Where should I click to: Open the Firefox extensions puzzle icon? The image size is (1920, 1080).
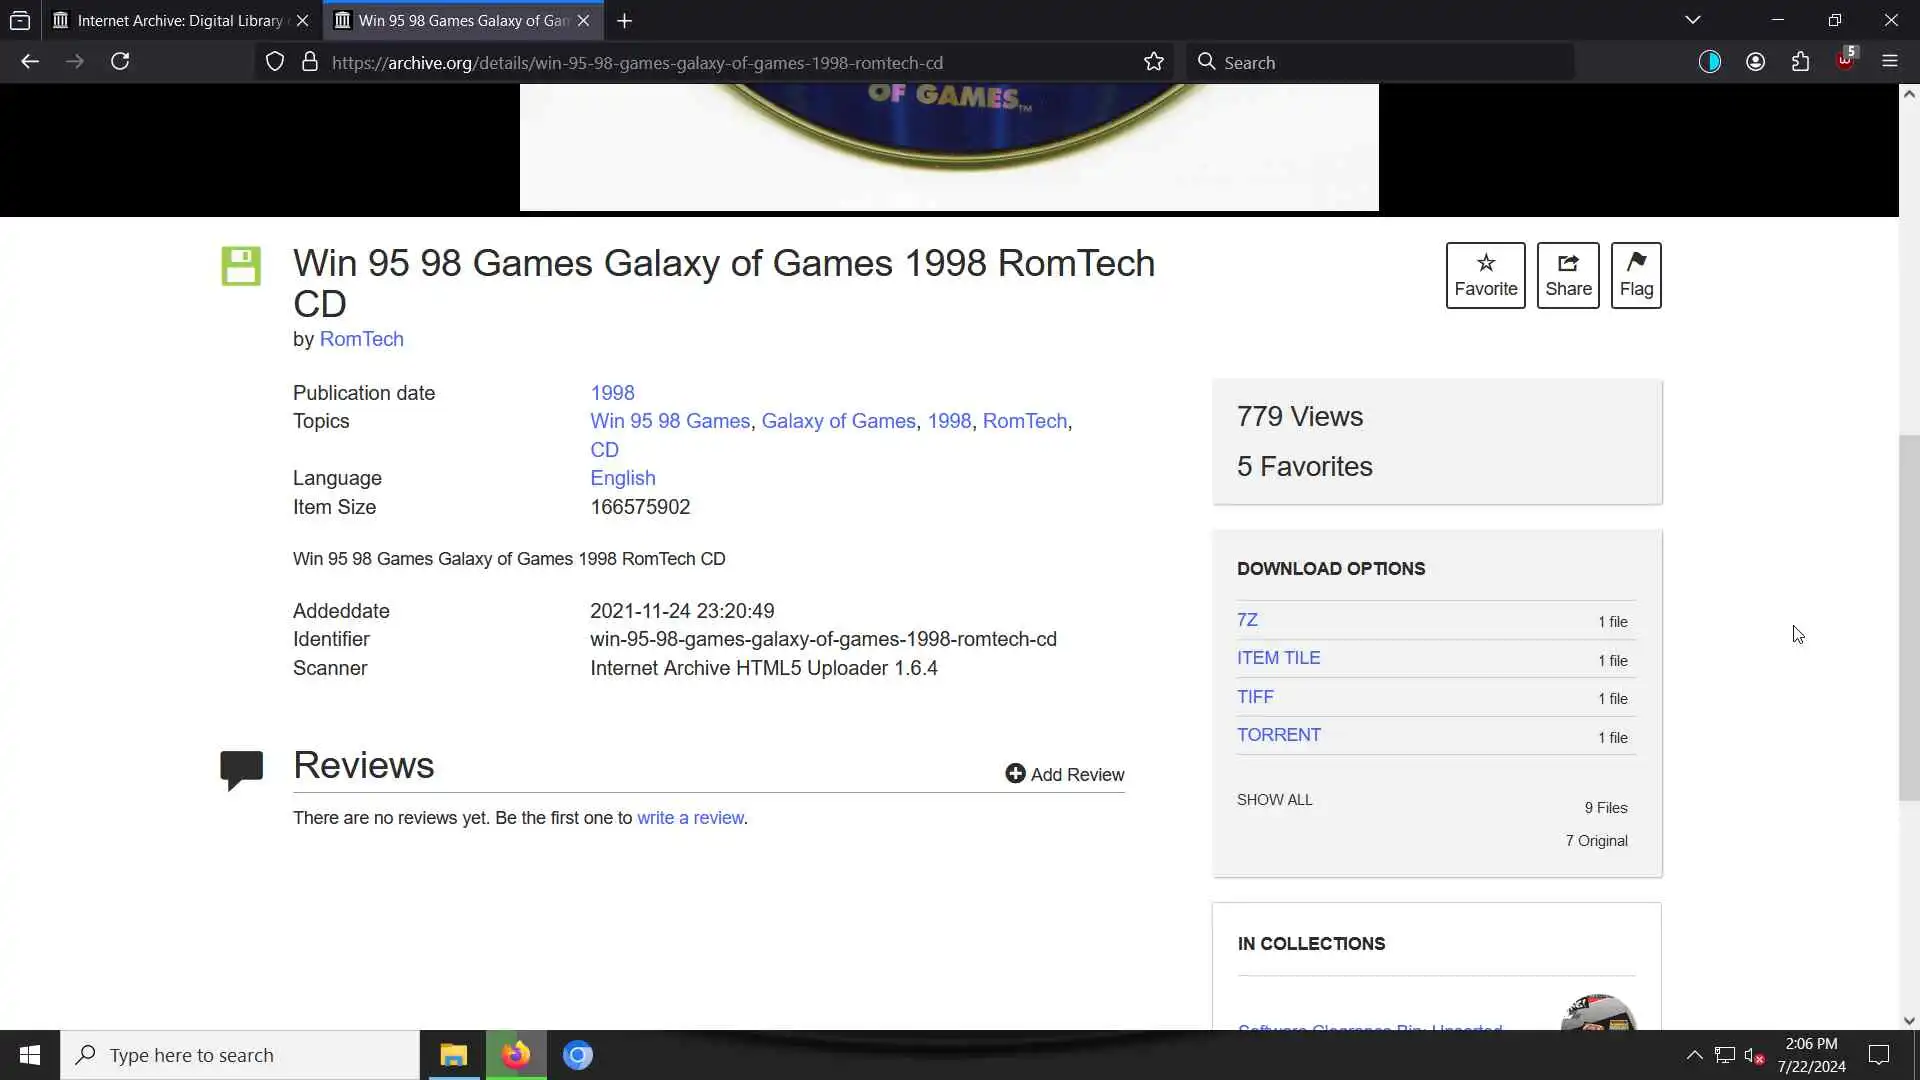[1800, 62]
